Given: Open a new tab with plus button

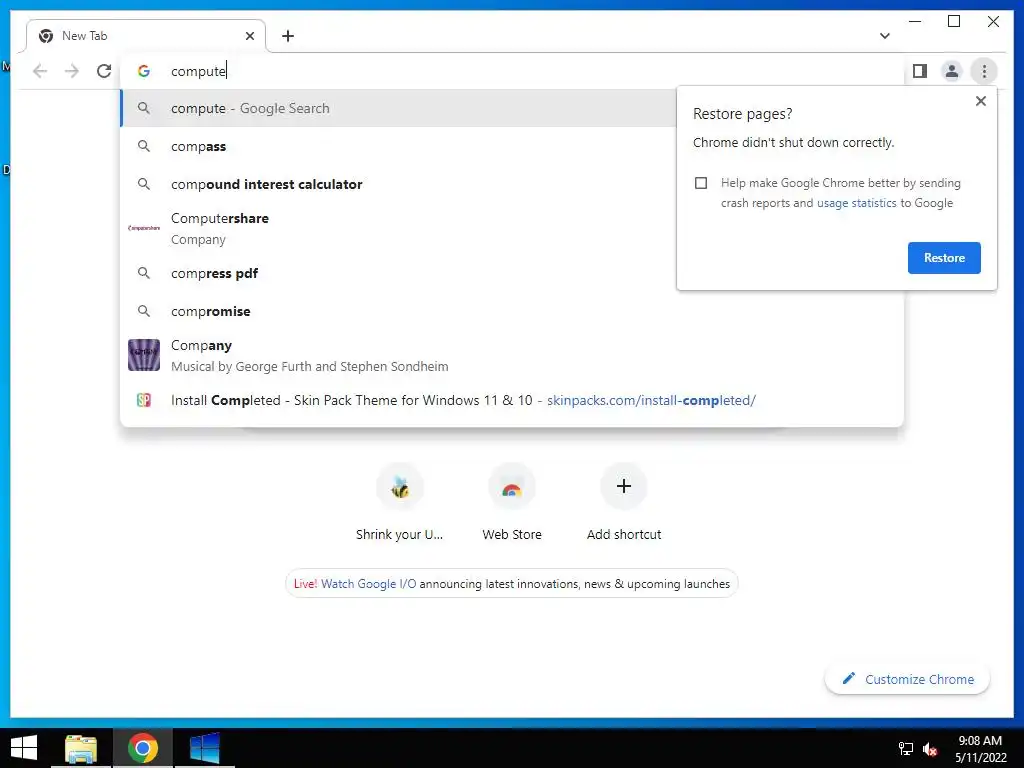Looking at the screenshot, I should point(288,36).
